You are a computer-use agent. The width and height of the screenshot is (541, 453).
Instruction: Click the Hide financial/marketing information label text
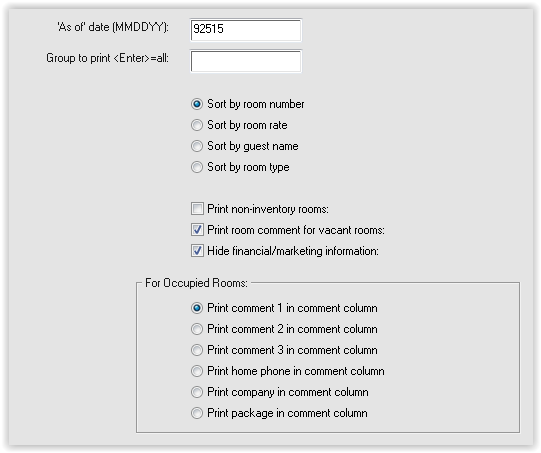(x=293, y=251)
